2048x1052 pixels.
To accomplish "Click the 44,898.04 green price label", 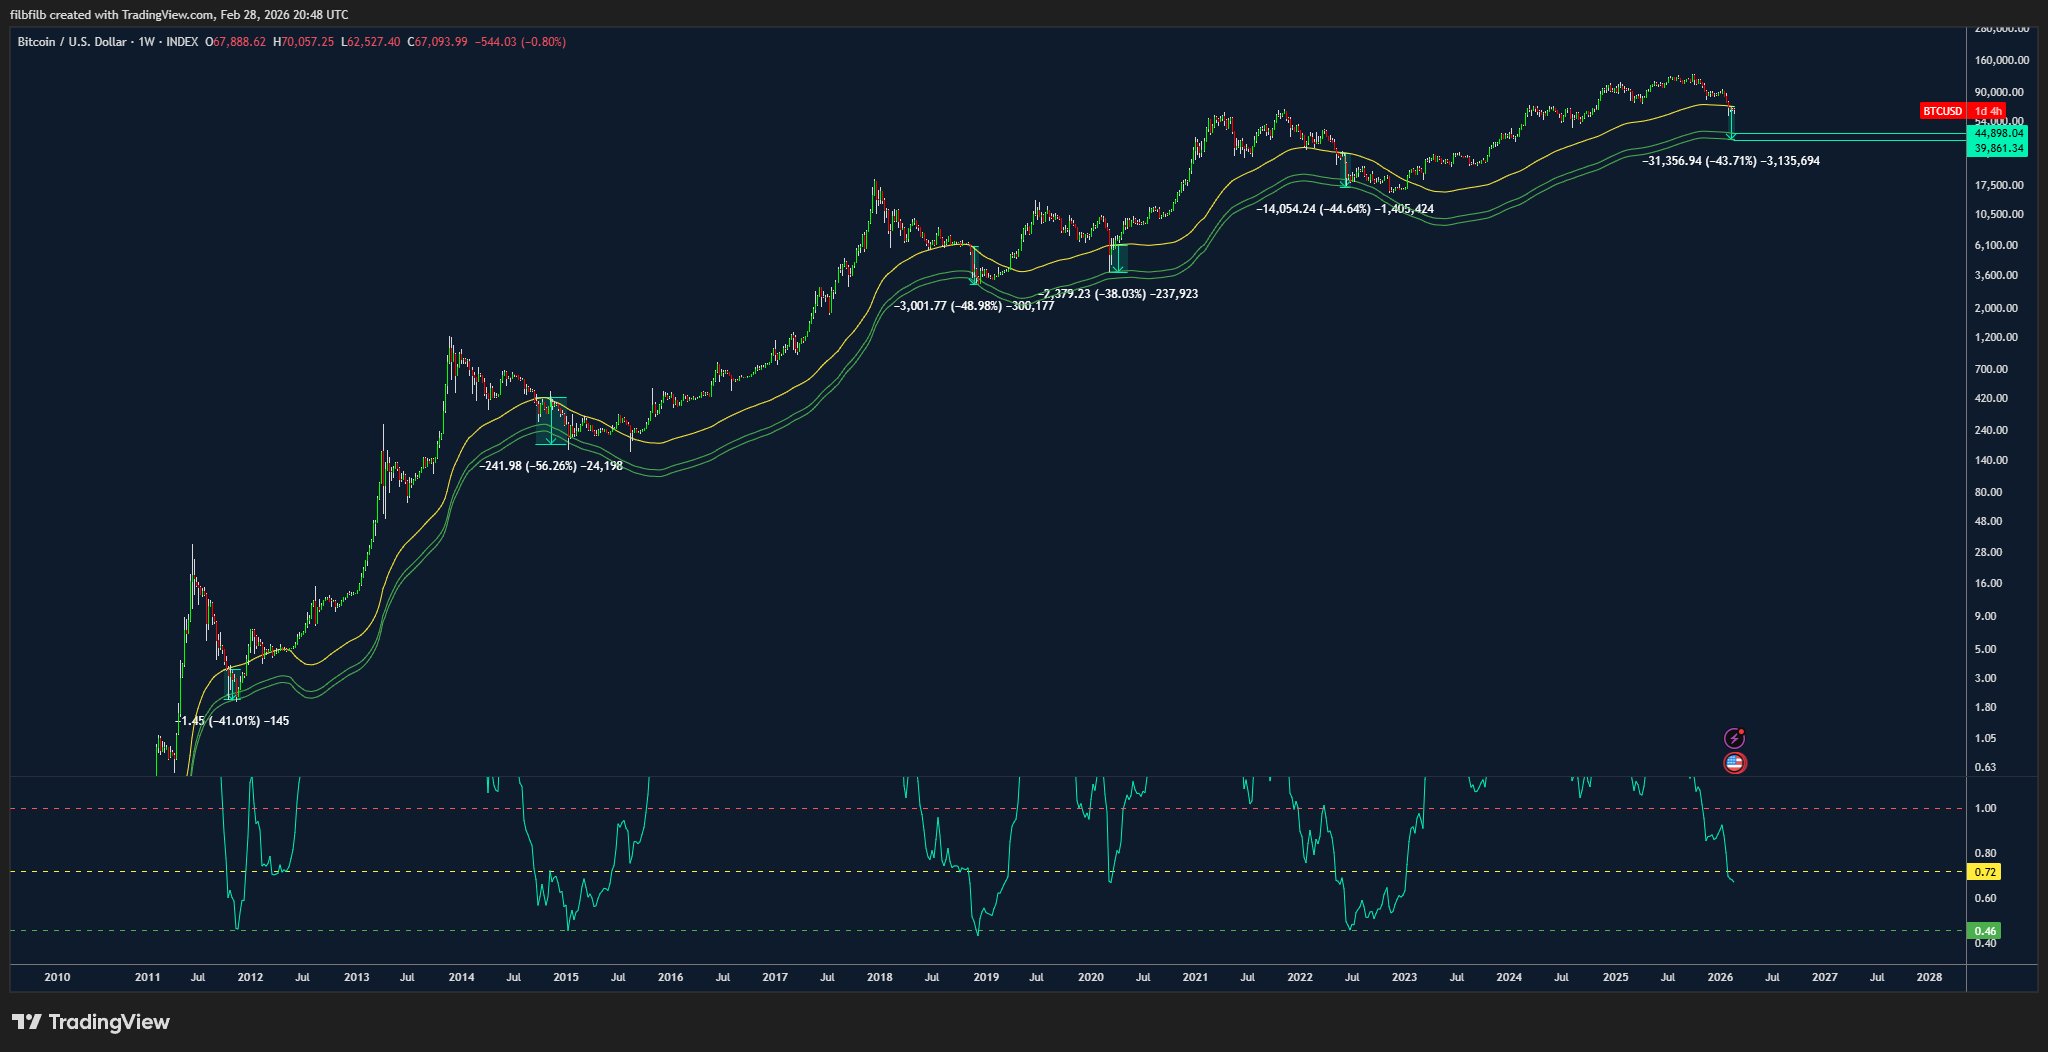I will click(x=1995, y=133).
